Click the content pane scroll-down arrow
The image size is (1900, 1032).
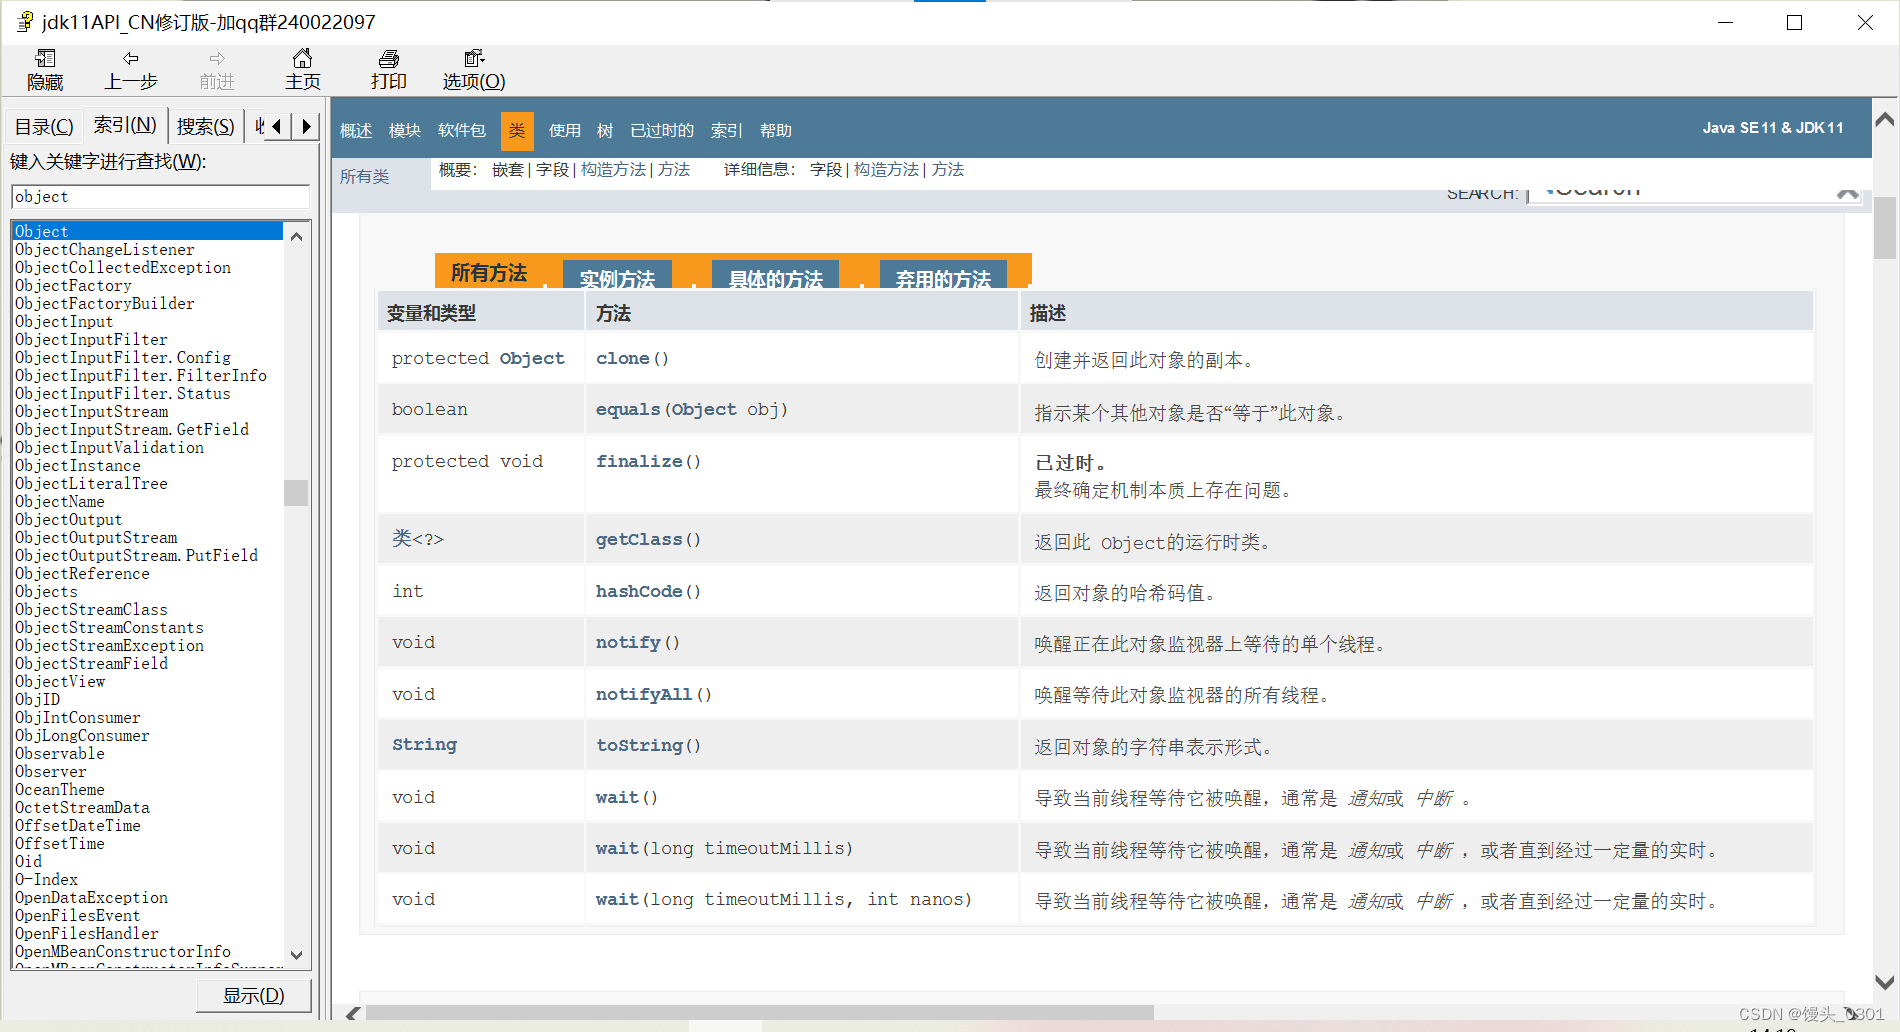click(x=1885, y=982)
